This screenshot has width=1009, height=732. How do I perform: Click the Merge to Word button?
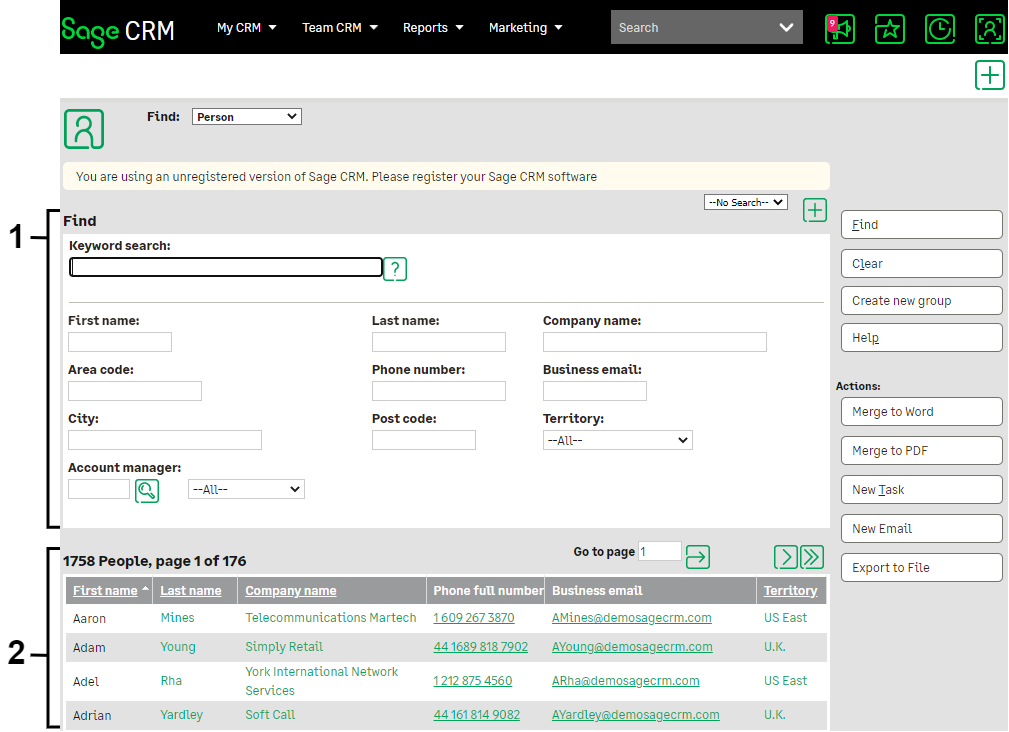[x=921, y=412]
